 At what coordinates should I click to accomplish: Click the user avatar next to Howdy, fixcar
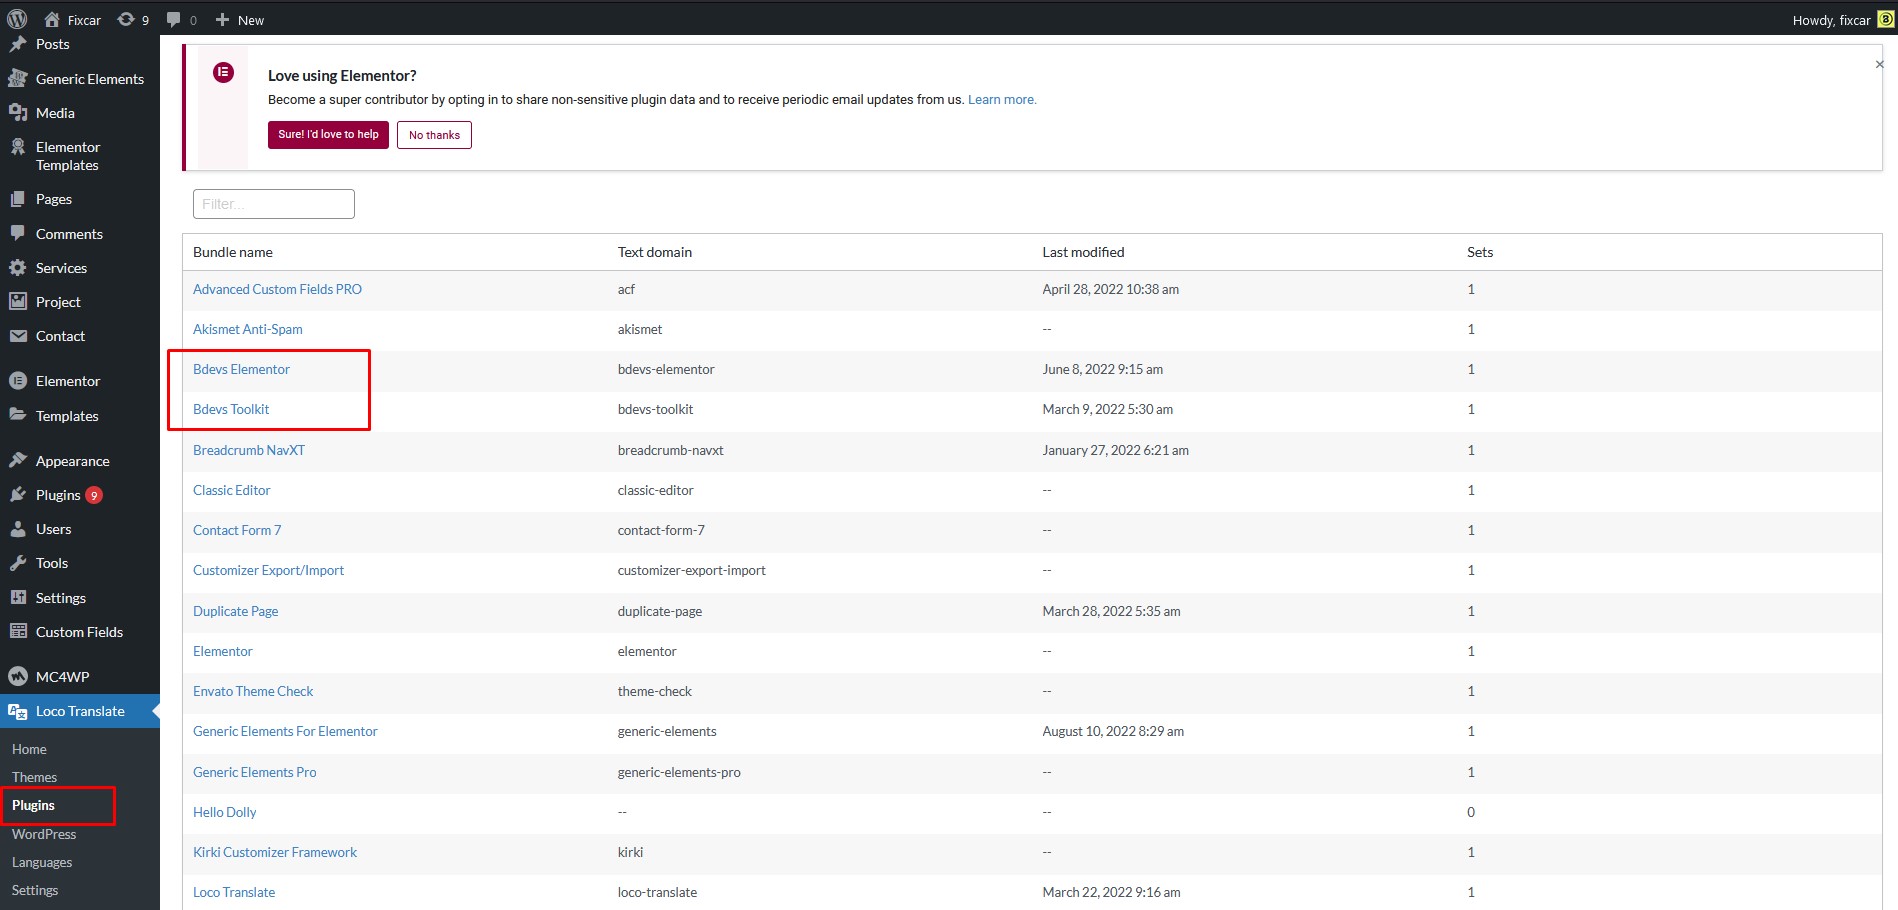(x=1885, y=19)
